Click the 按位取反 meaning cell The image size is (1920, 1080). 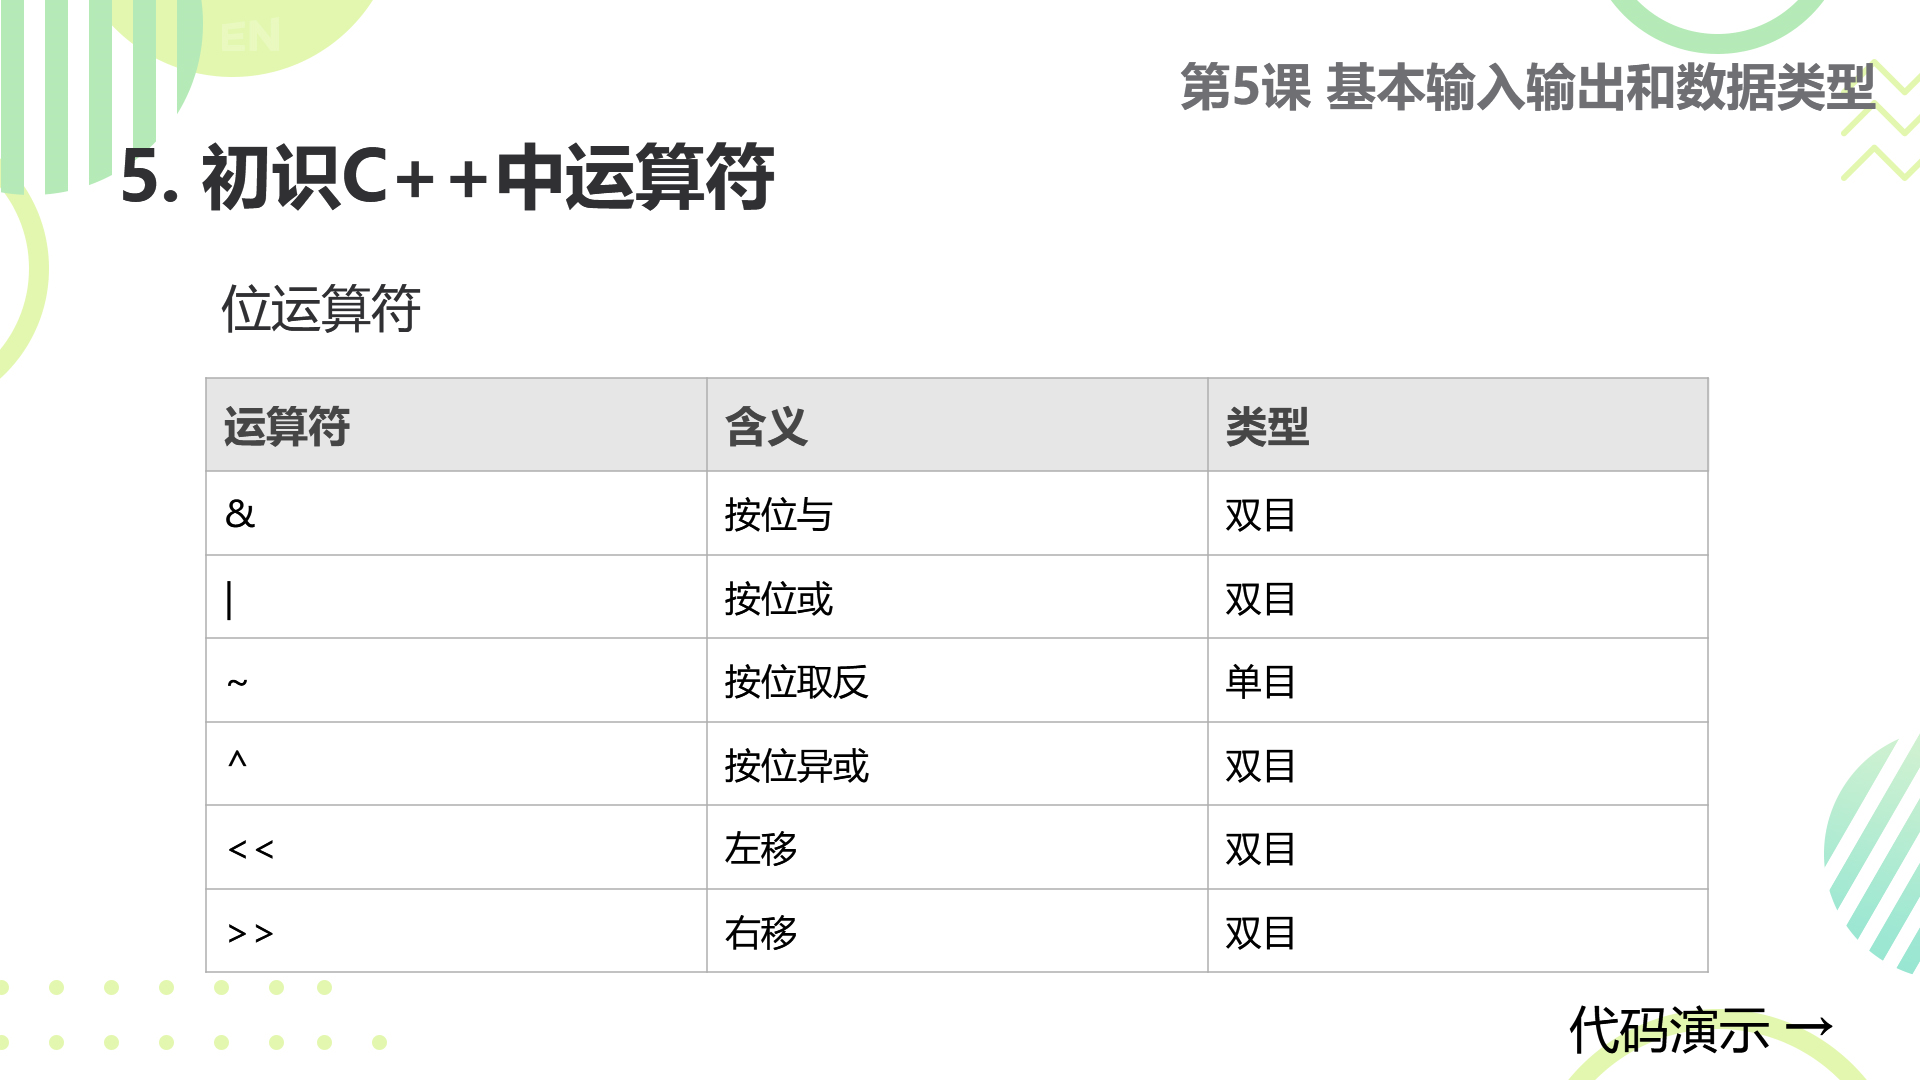pyautogui.click(x=957, y=681)
